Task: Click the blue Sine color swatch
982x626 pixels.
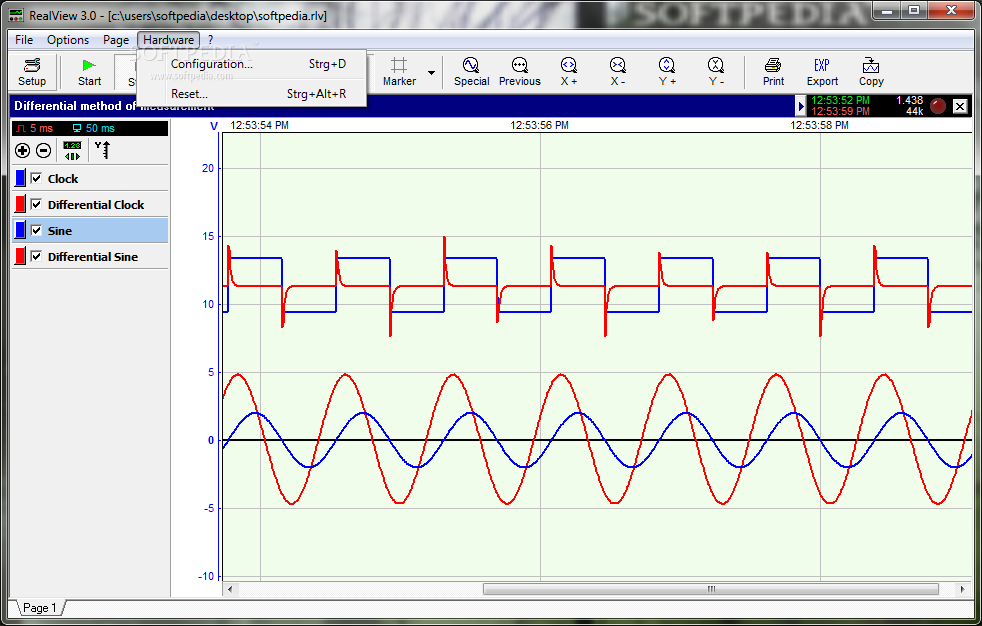Action: (20, 230)
